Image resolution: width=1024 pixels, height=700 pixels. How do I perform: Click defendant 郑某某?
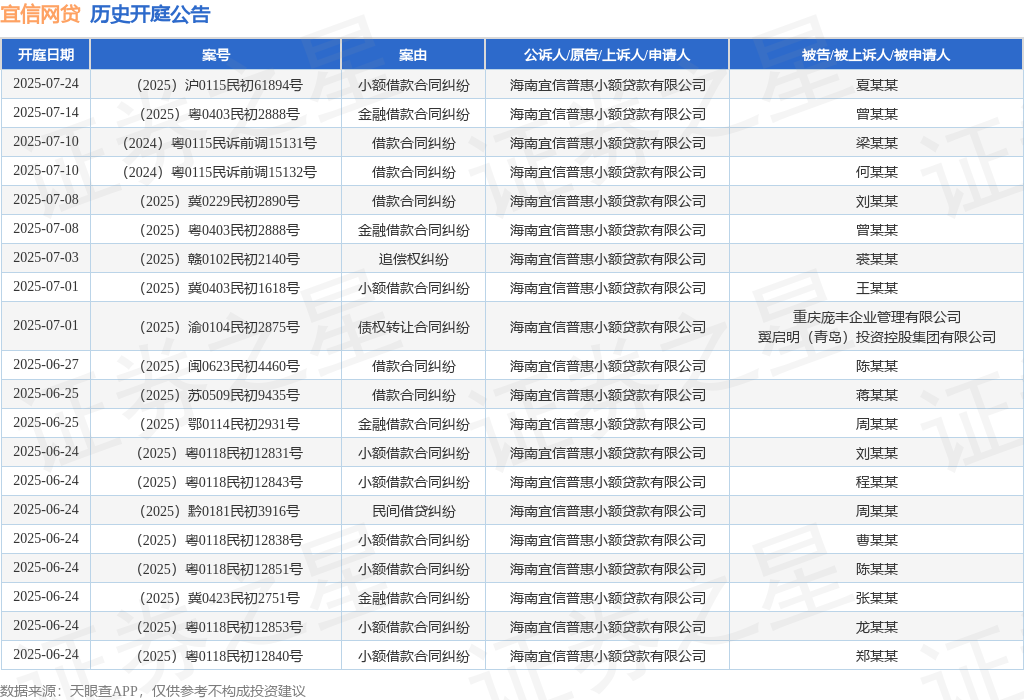[876, 656]
